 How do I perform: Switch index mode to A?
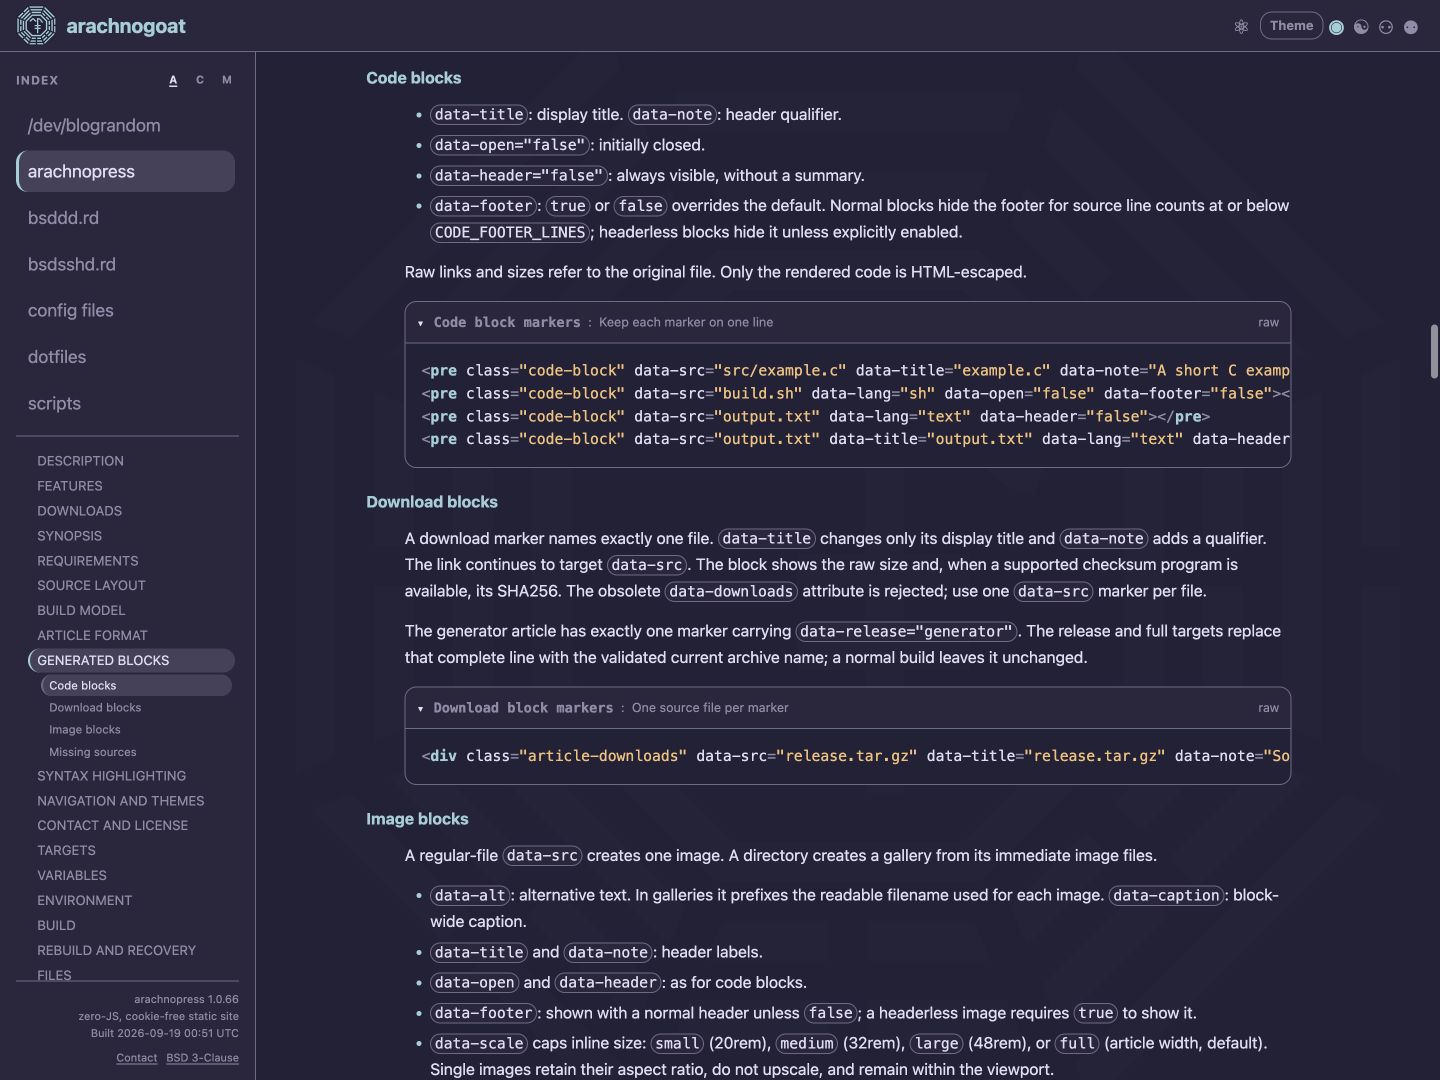[x=173, y=80]
